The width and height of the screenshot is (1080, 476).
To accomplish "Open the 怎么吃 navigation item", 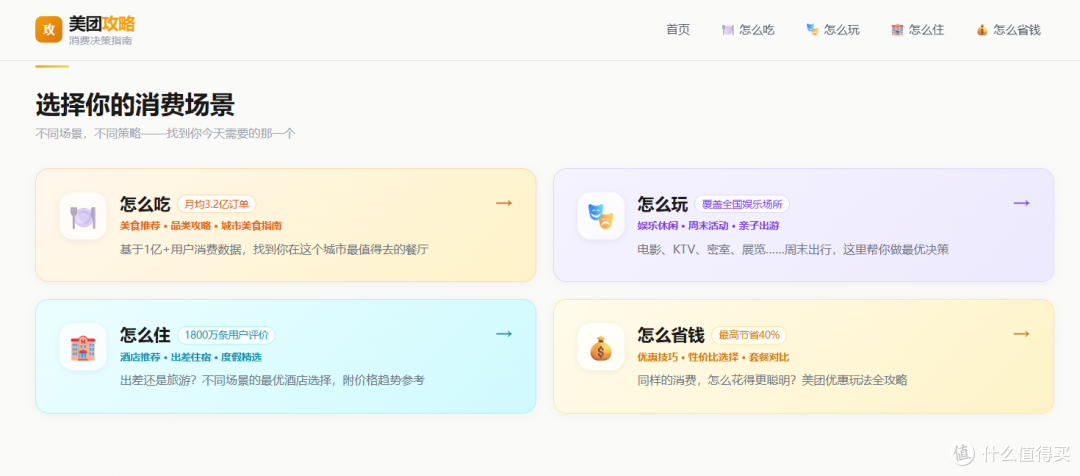I will tap(748, 30).
